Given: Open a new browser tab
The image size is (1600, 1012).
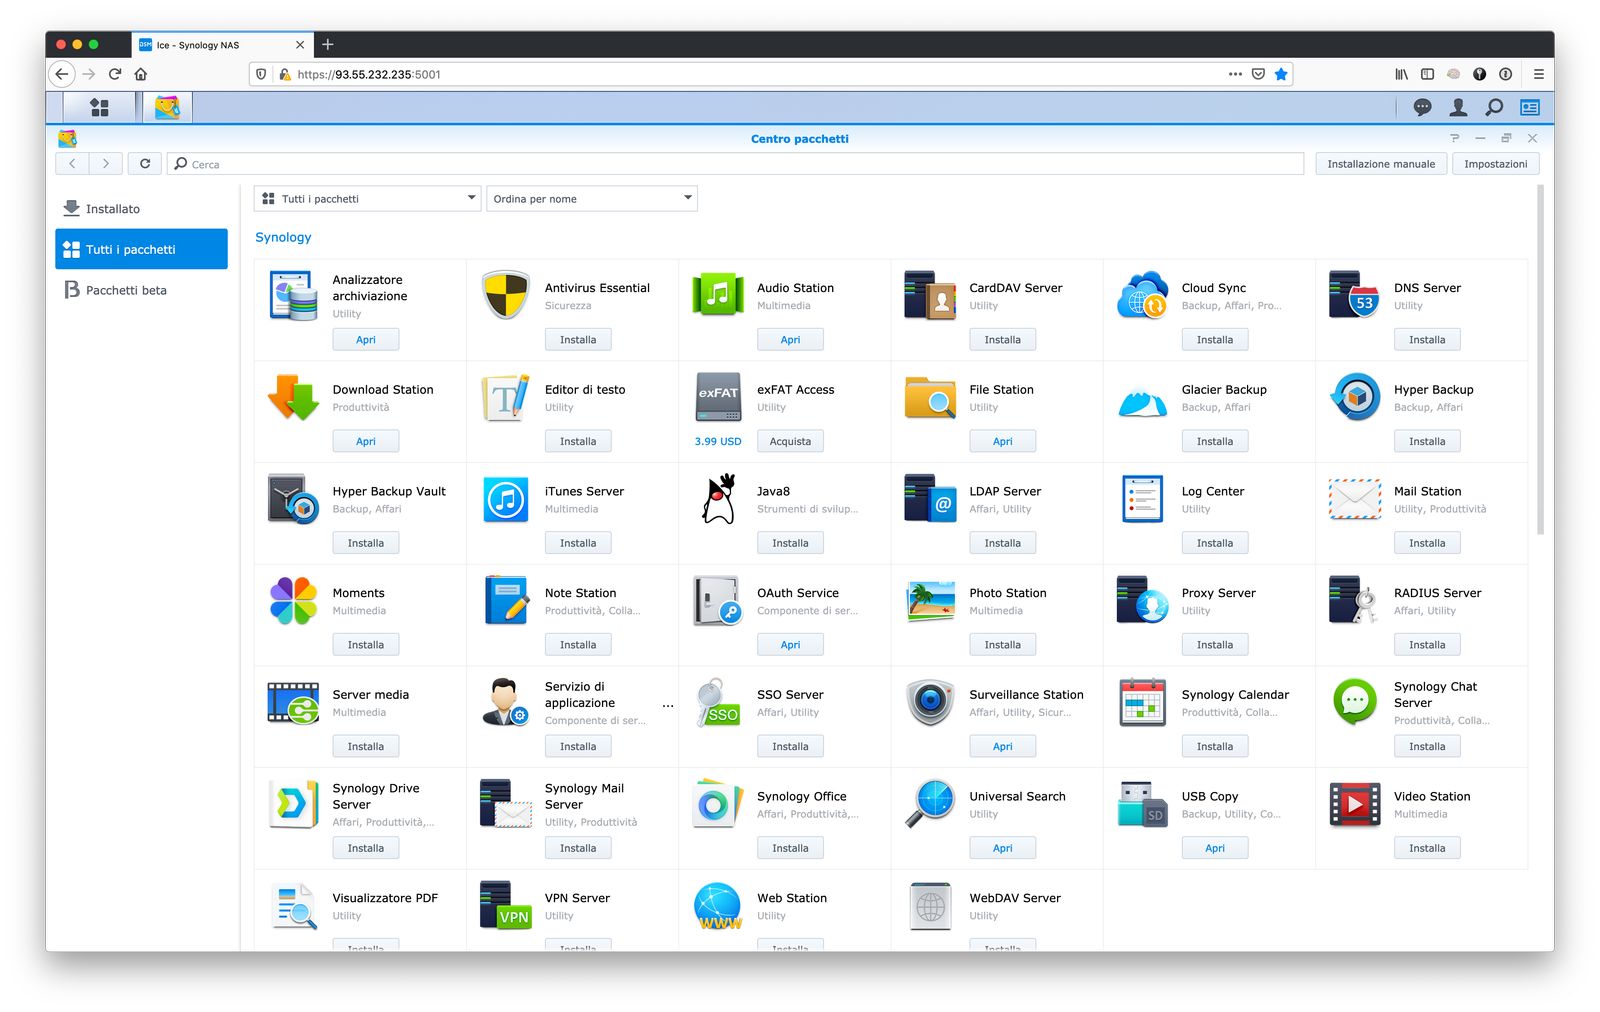Looking at the screenshot, I should click(x=328, y=45).
